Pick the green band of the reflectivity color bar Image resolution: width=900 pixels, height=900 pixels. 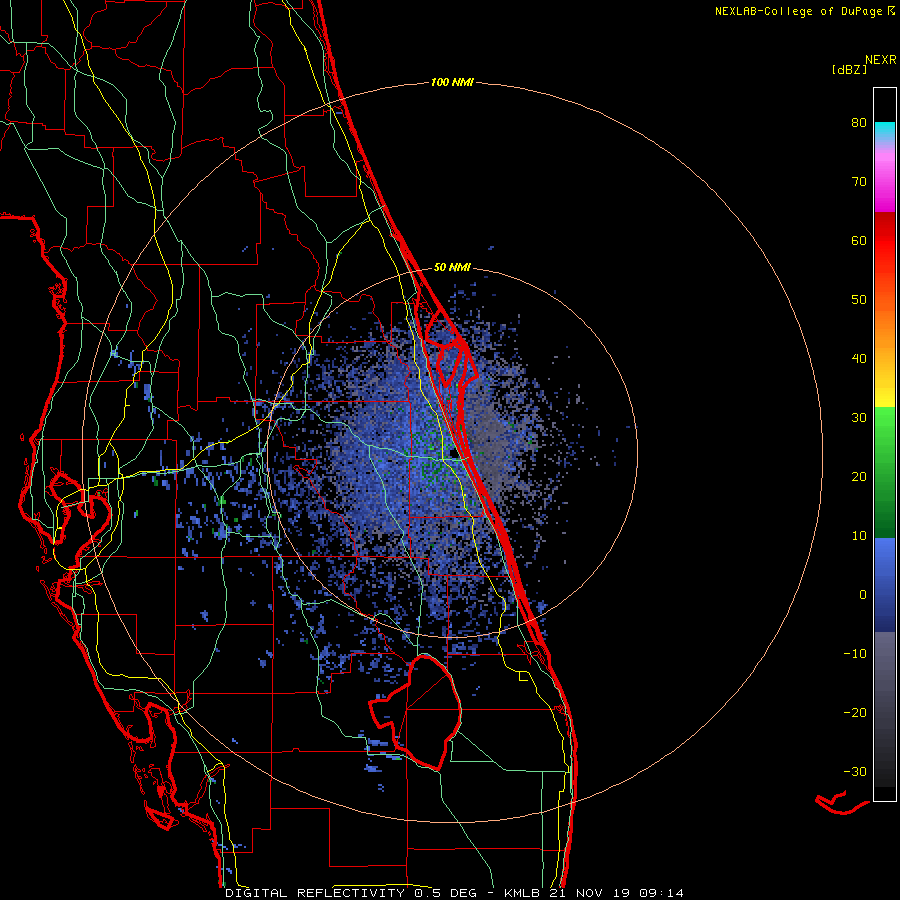coord(885,473)
